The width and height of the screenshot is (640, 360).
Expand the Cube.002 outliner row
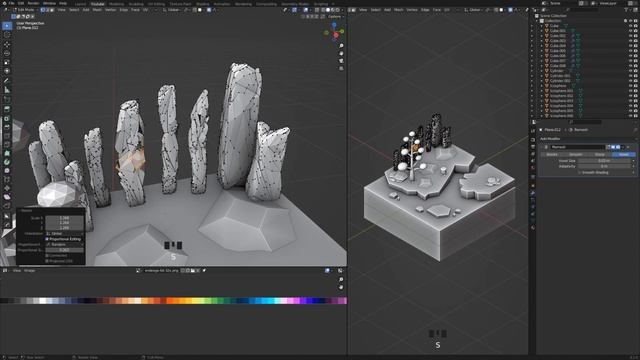(542, 36)
